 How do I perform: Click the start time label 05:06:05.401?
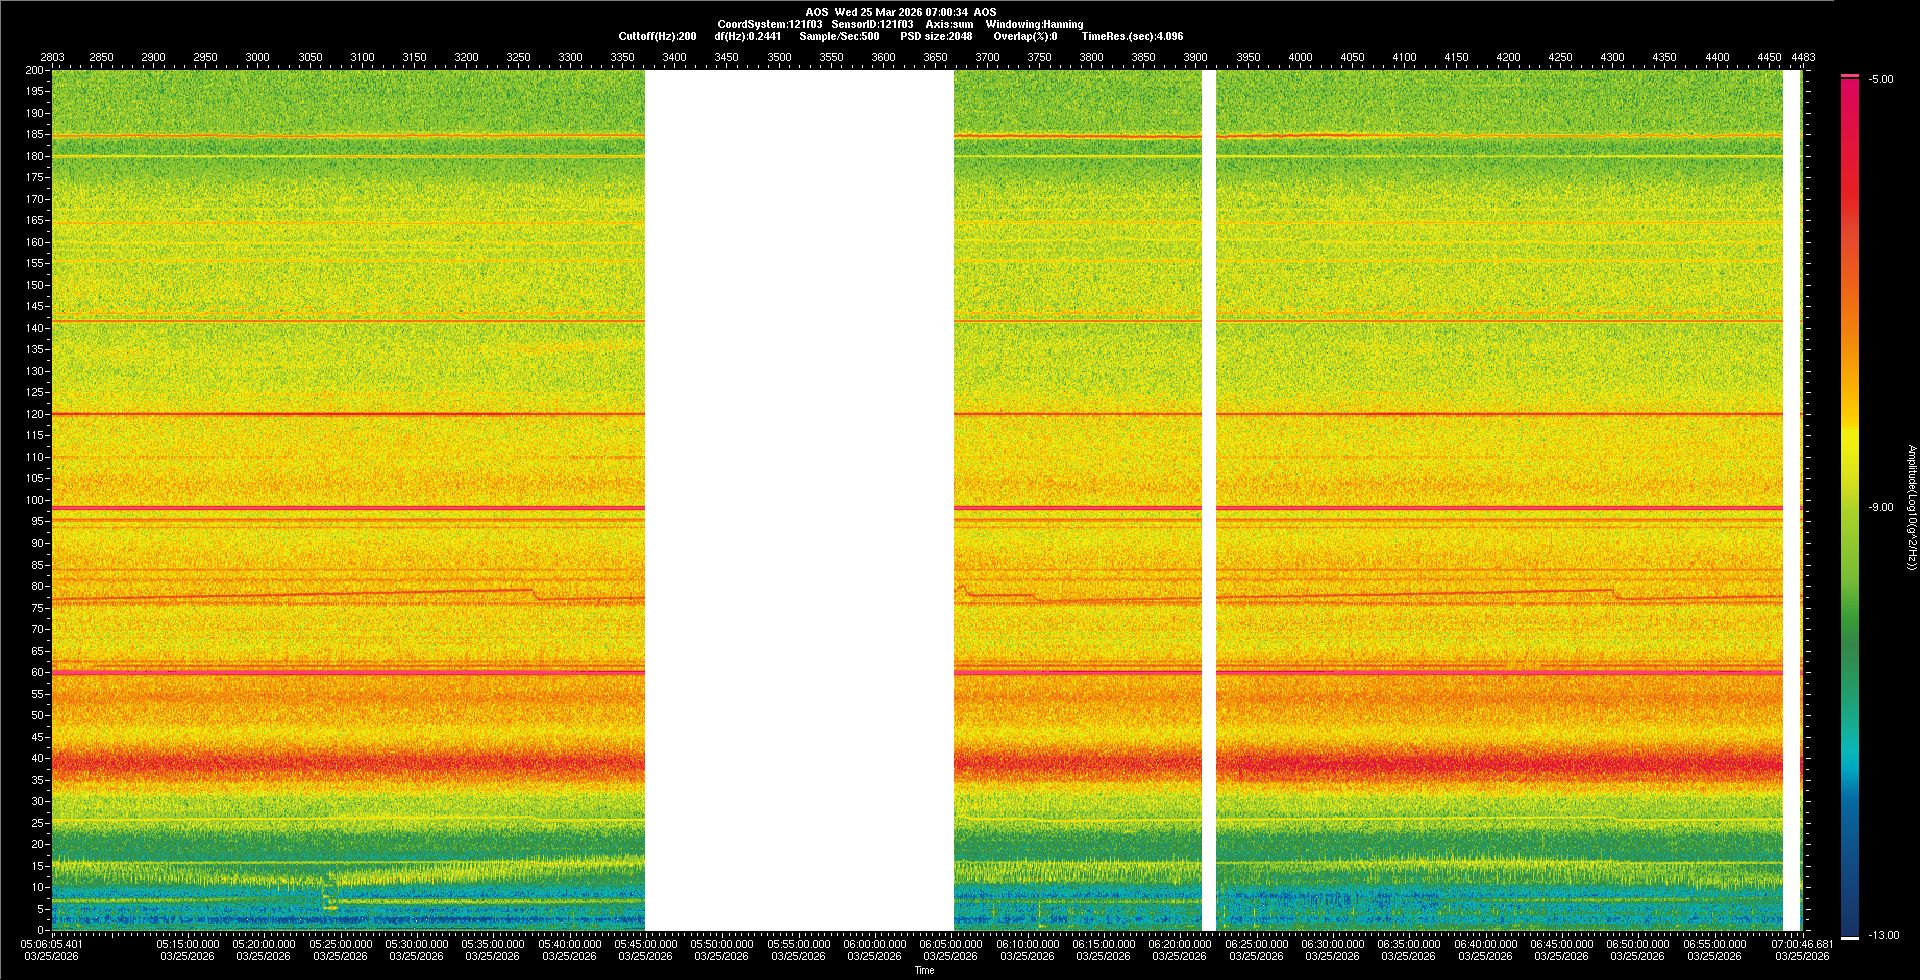click(x=52, y=944)
